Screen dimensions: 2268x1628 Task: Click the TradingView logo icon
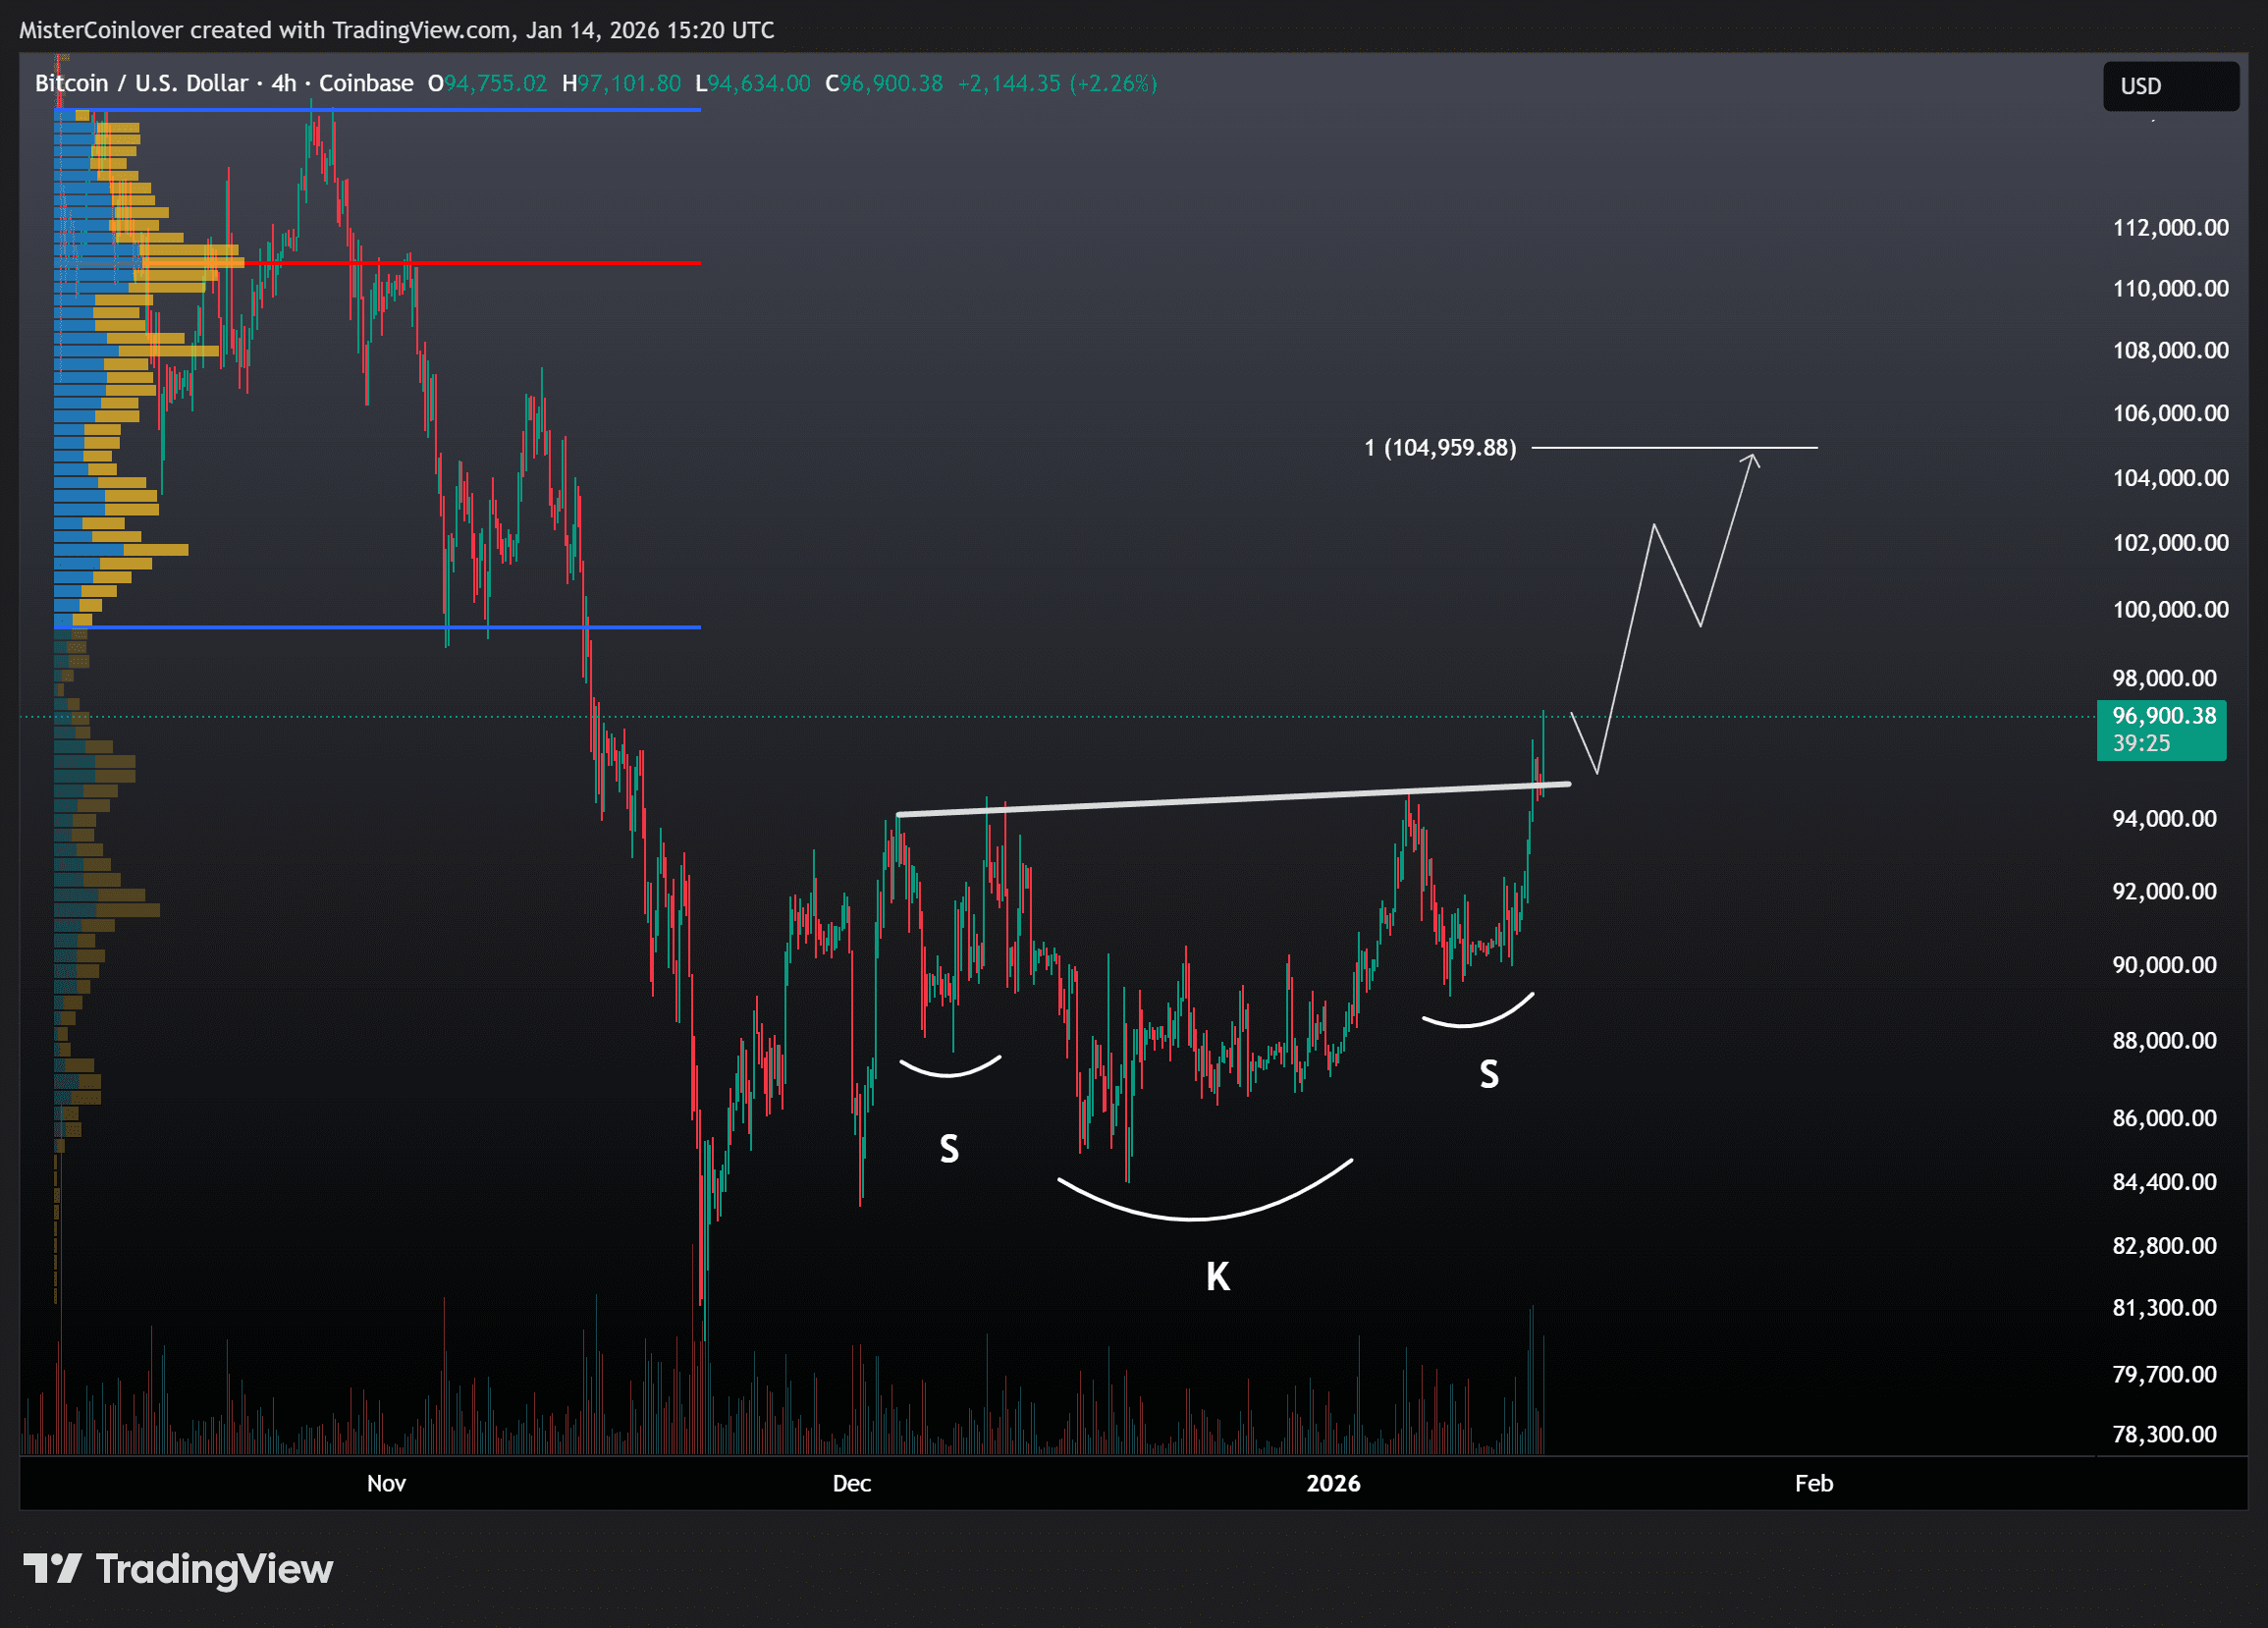[x=51, y=1568]
